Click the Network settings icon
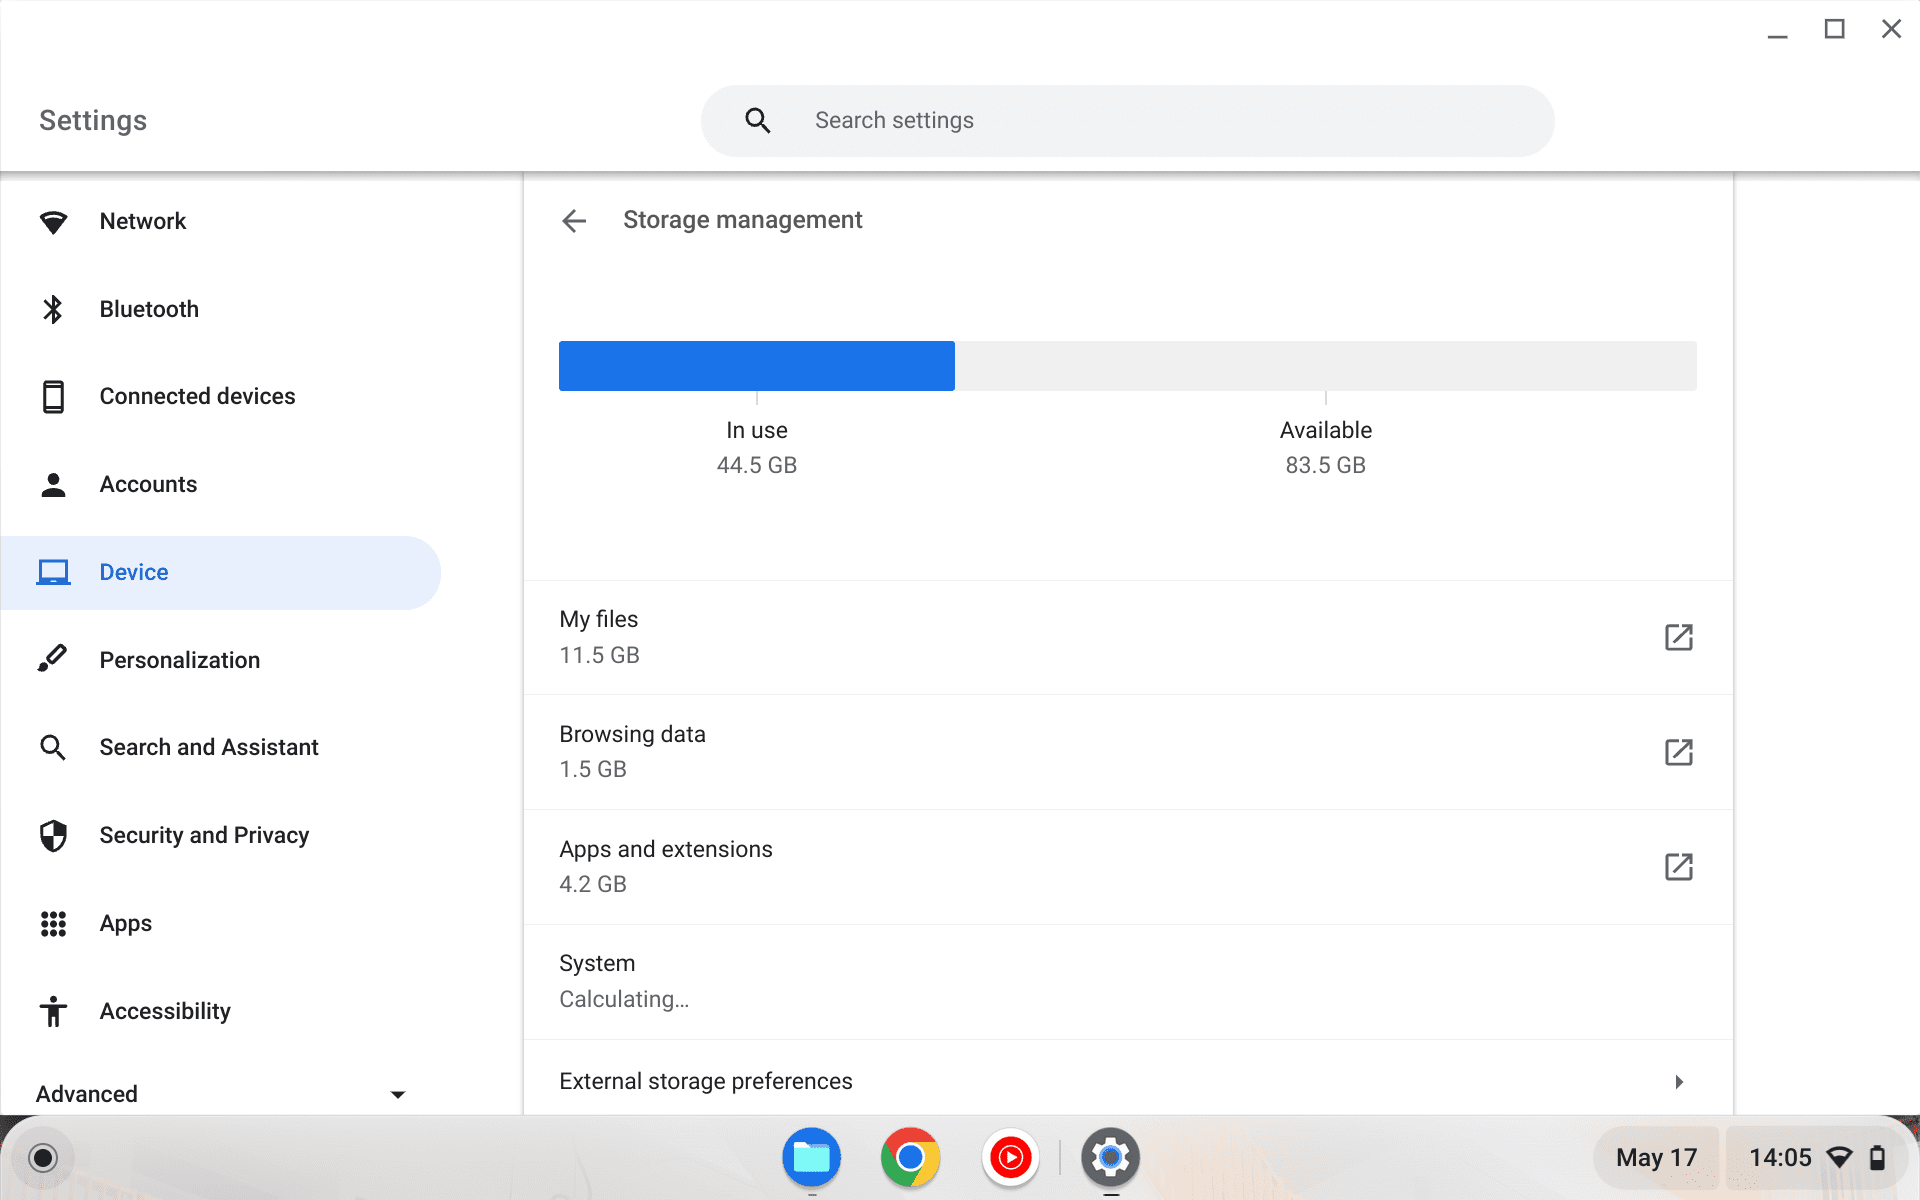This screenshot has height=1200, width=1920. (51, 220)
